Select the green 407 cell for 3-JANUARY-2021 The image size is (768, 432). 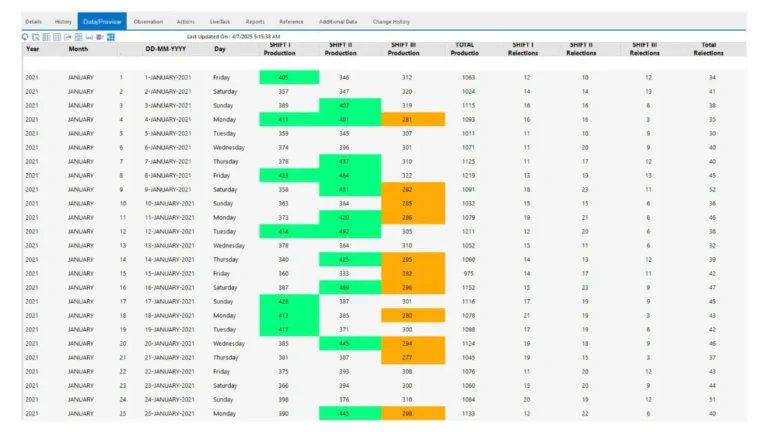pos(350,105)
